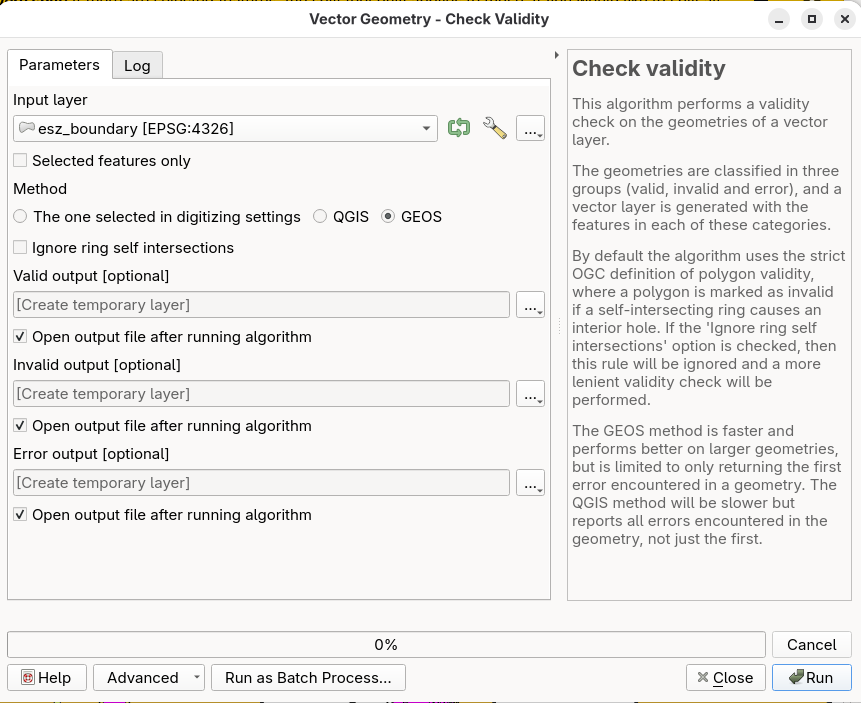This screenshot has height=703, width=861.
Task: Tick Ignore ring self intersections
Action: coord(20,248)
